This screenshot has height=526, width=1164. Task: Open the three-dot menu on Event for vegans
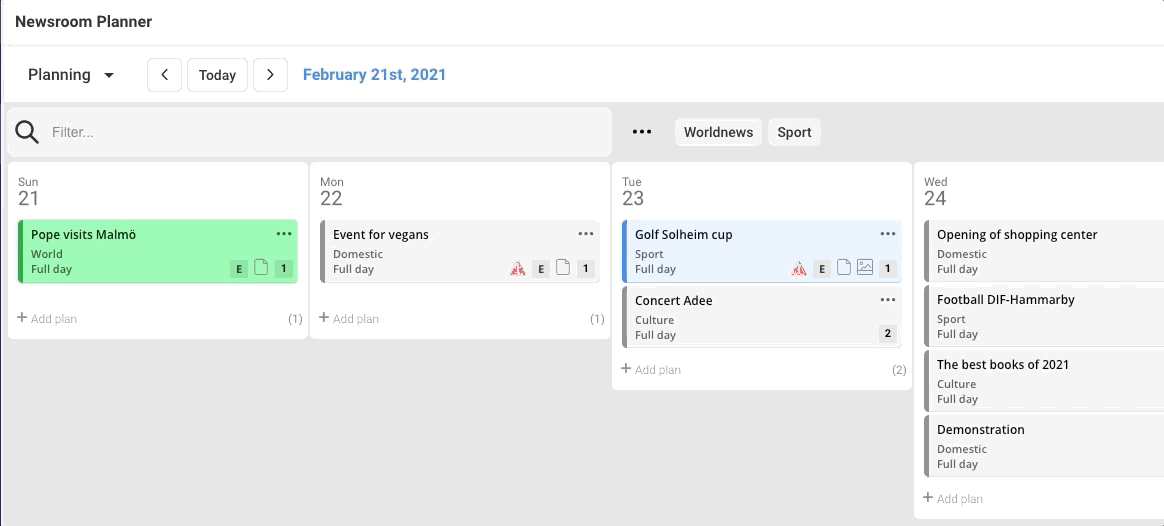tap(586, 234)
